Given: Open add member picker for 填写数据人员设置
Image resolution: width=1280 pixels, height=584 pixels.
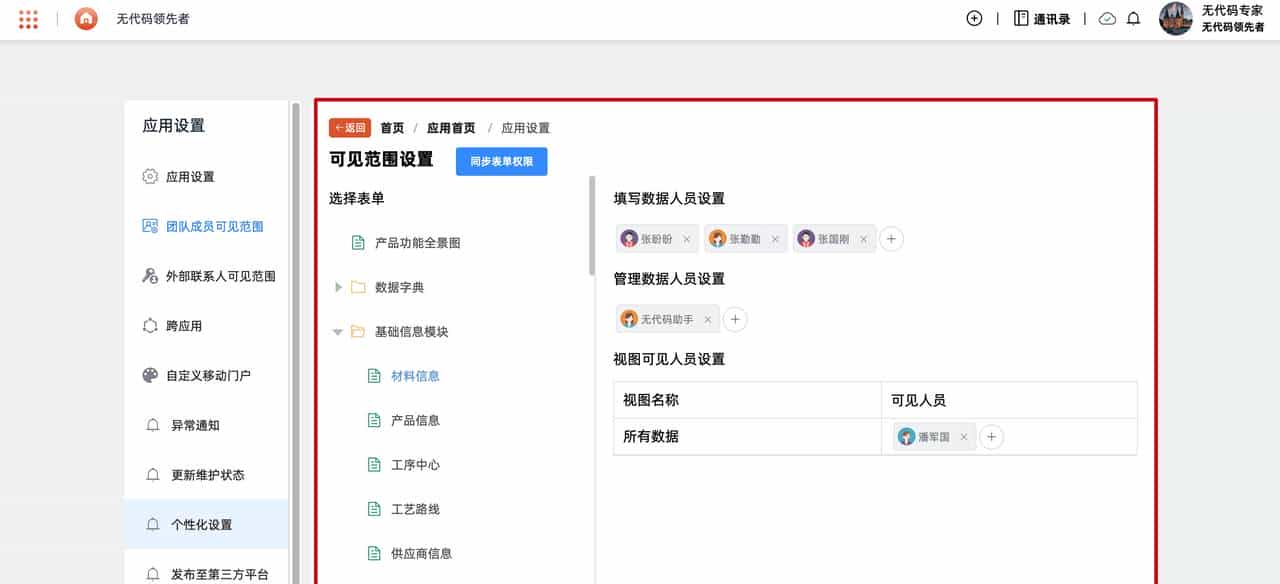Looking at the screenshot, I should pos(891,238).
